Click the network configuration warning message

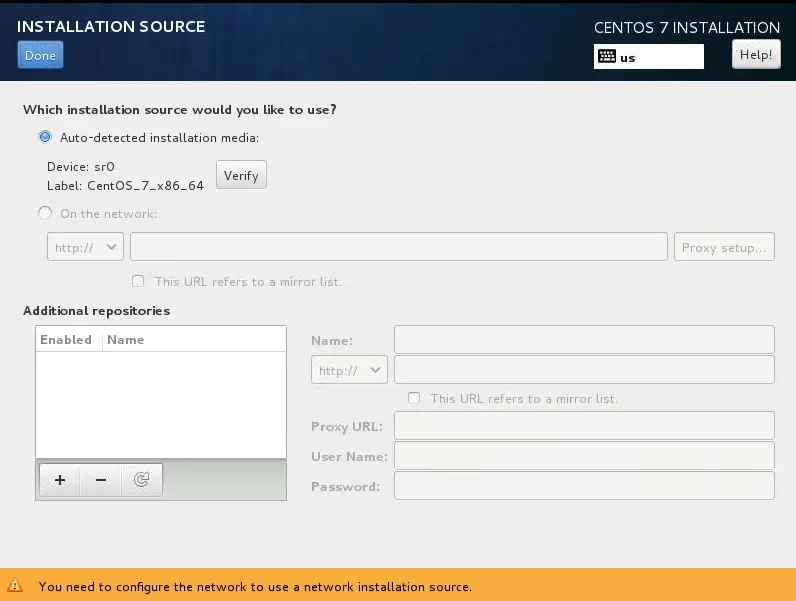255,587
